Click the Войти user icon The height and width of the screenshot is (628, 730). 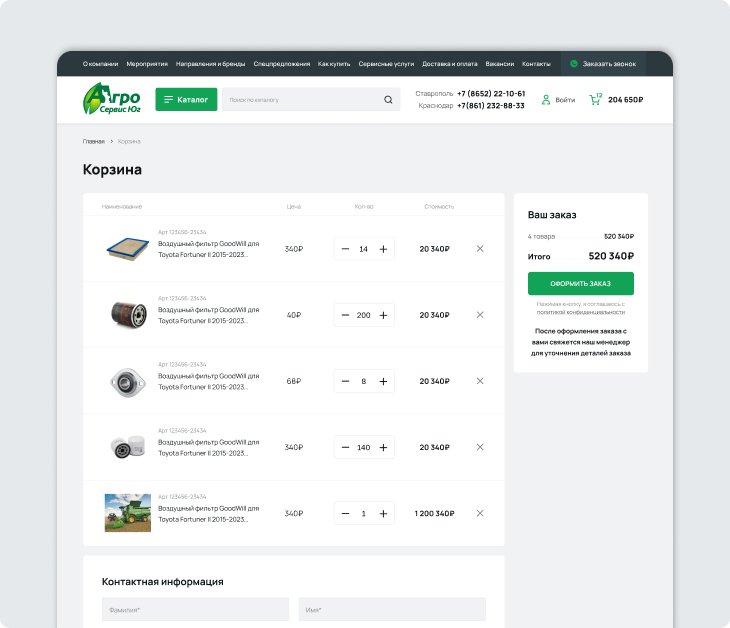click(546, 100)
